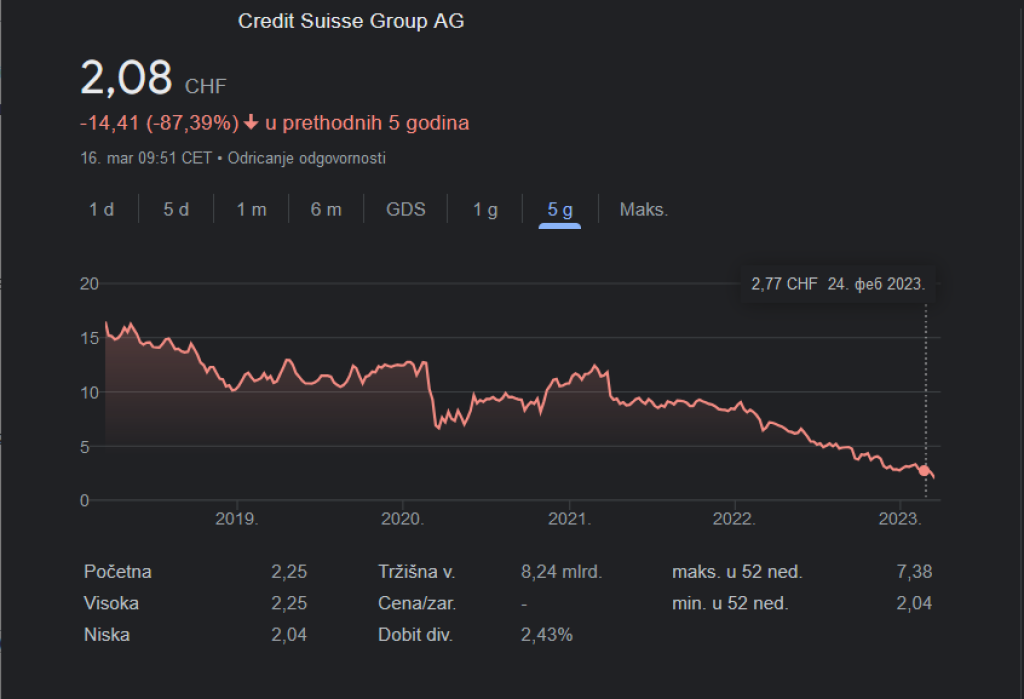Viewport: 1024px width, 699px height.
Task: Click the maks. u 52 ned. value
Action: (x=915, y=572)
